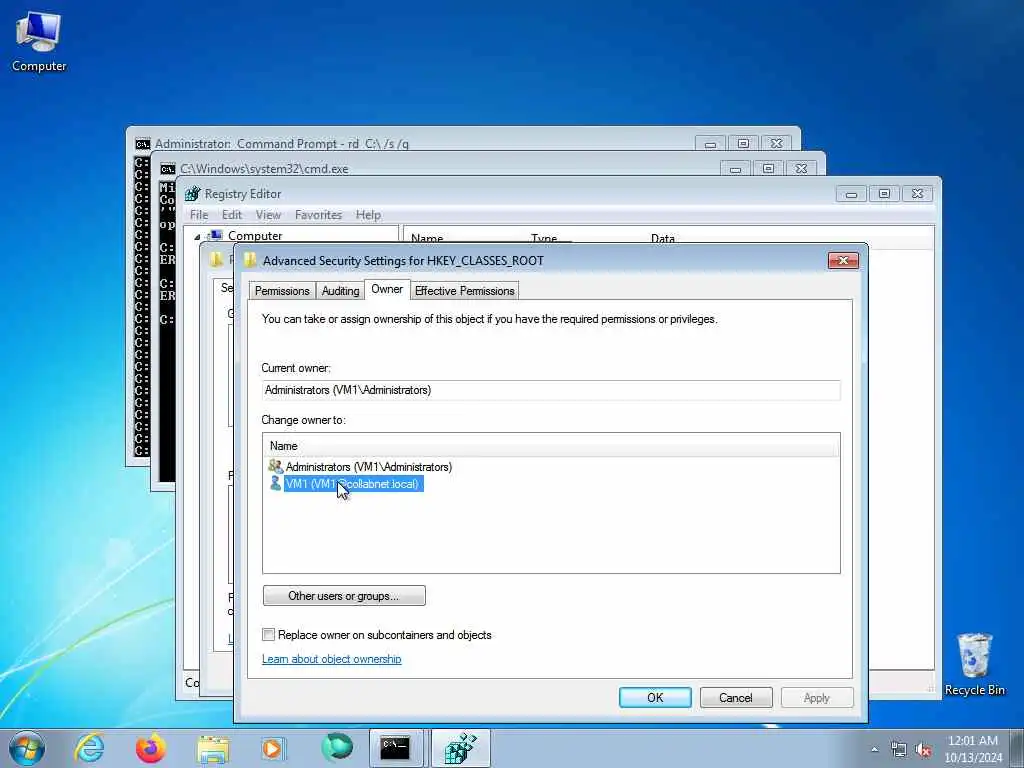1024x768 pixels.
Task: Open the Windows Start menu orb
Action: 27,748
